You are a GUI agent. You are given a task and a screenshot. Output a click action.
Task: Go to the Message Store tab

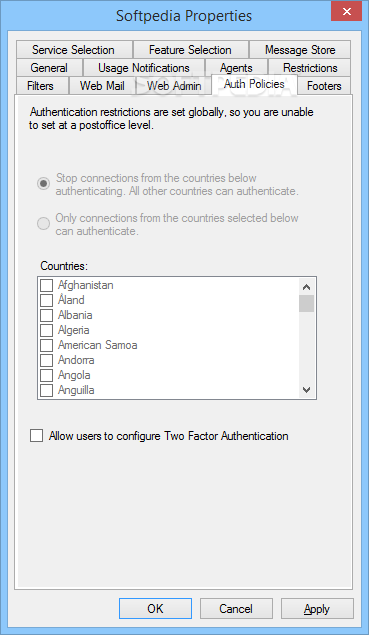click(300, 50)
